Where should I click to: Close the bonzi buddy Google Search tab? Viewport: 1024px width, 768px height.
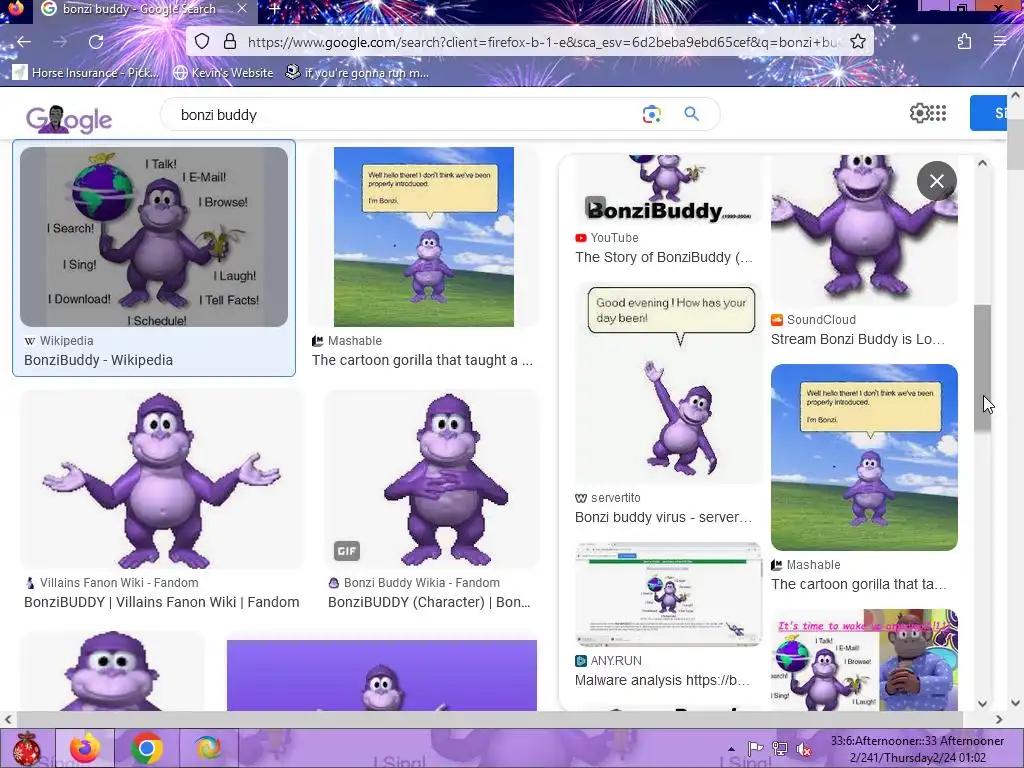(x=242, y=9)
